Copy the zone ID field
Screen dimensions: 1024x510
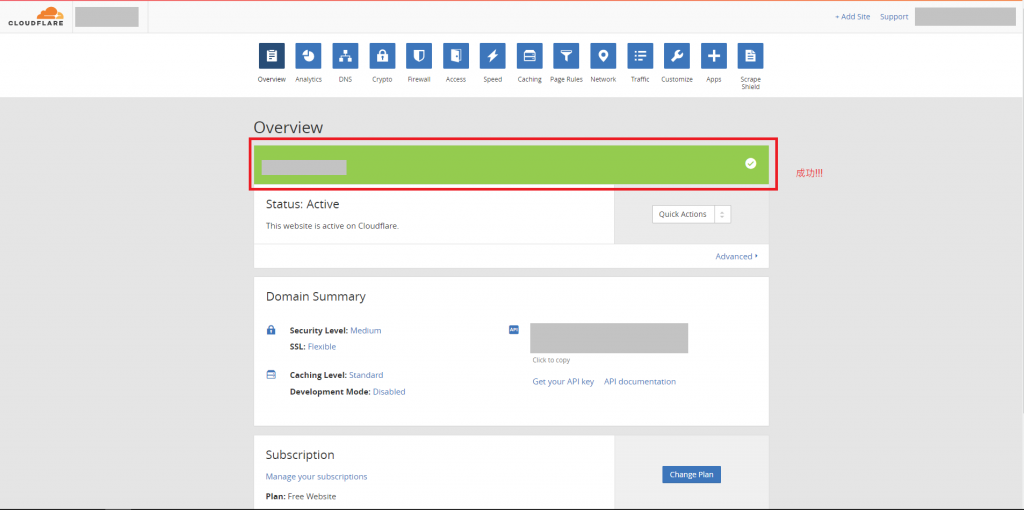click(609, 338)
